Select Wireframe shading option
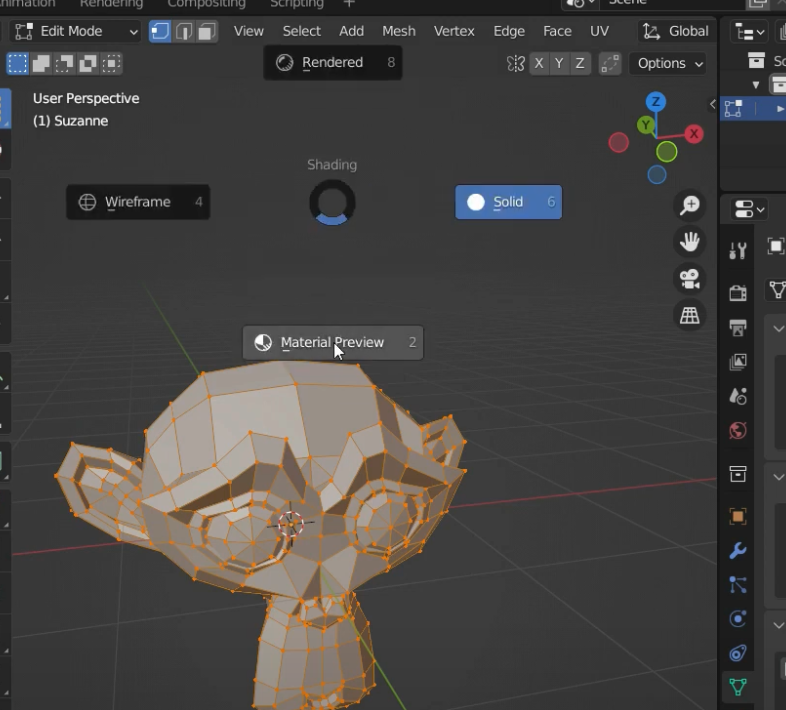 (x=137, y=202)
